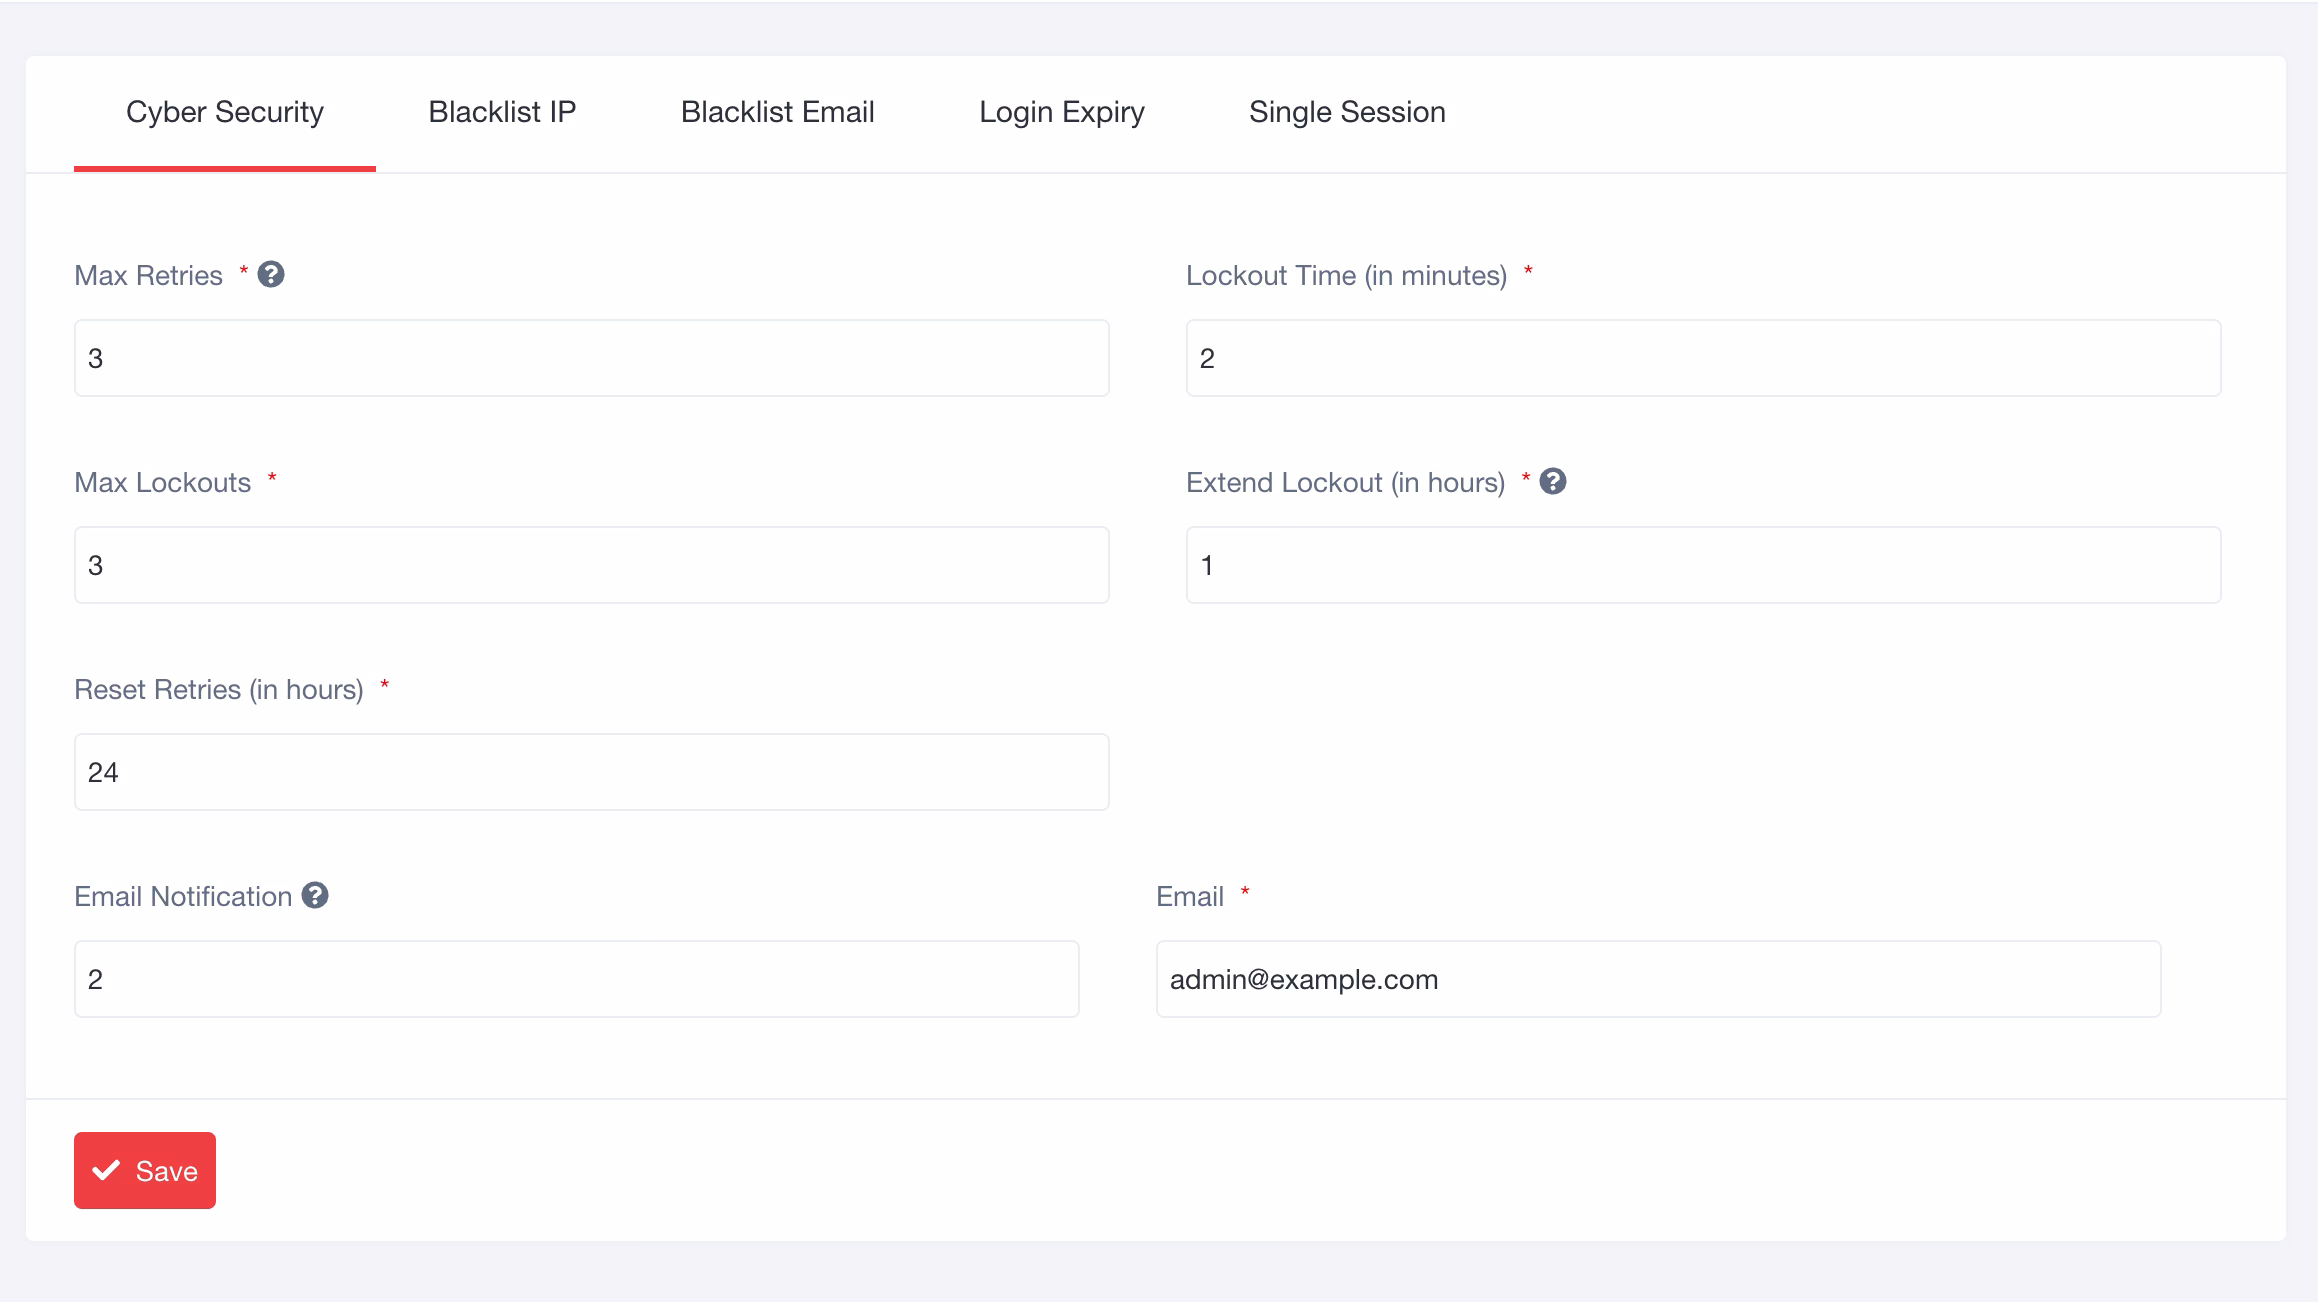Viewport: 2318px width, 1302px height.
Task: Select the Single Session tab
Action: [x=1347, y=112]
